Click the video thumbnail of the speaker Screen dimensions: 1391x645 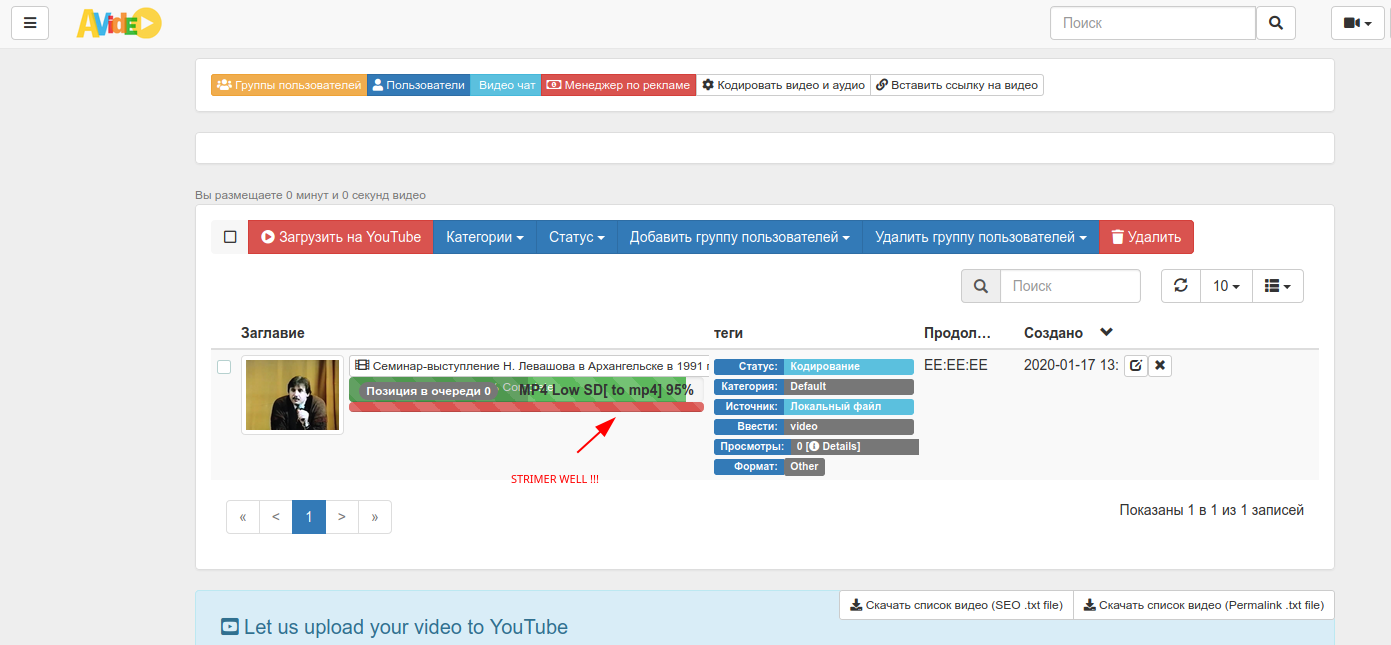(x=291, y=394)
